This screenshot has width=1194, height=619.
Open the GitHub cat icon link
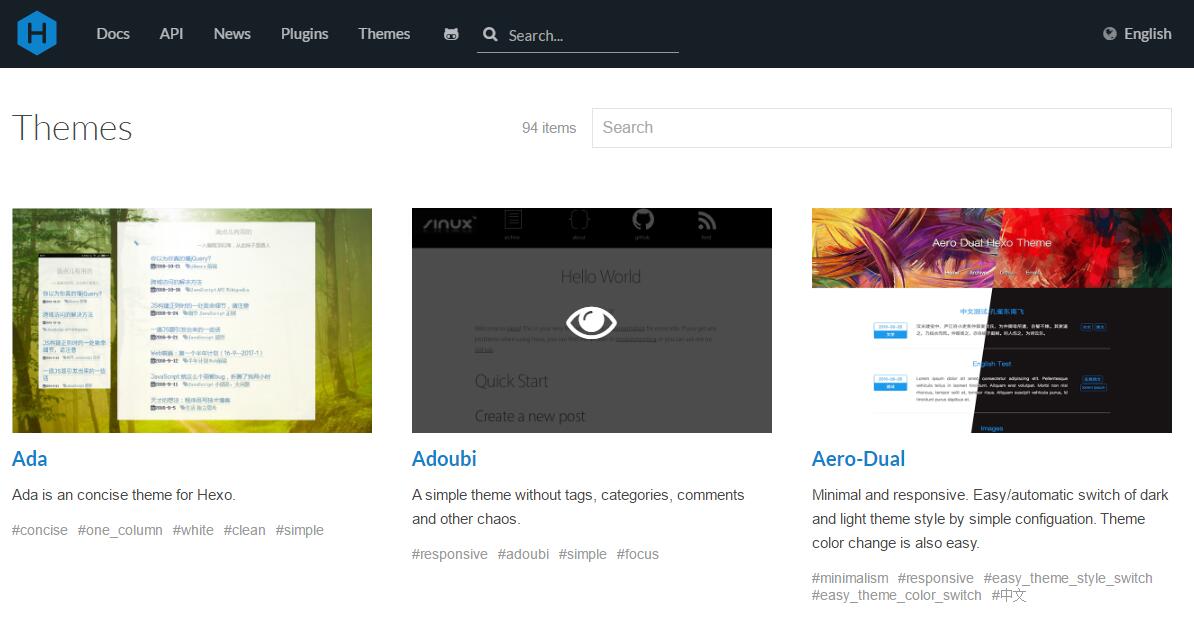(451, 34)
